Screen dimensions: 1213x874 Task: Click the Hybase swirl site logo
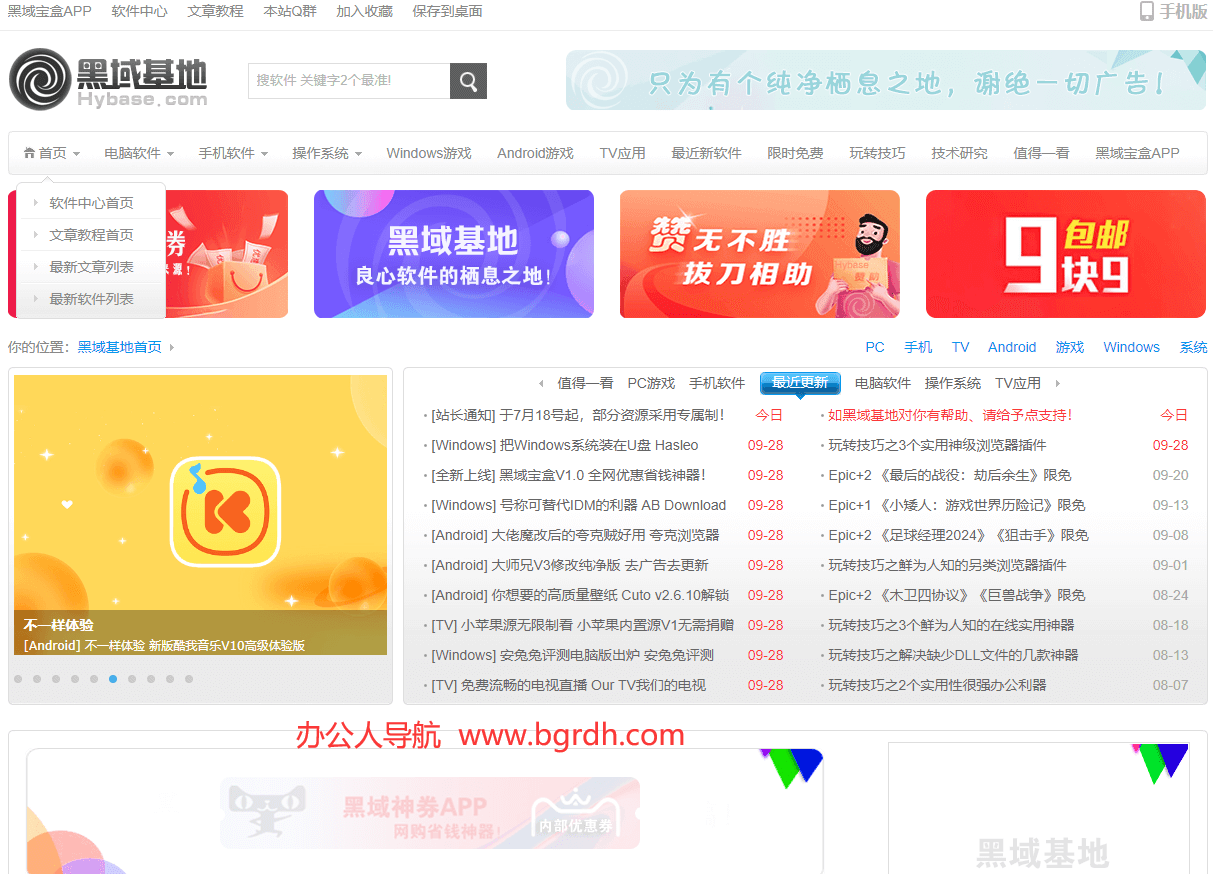(40, 79)
